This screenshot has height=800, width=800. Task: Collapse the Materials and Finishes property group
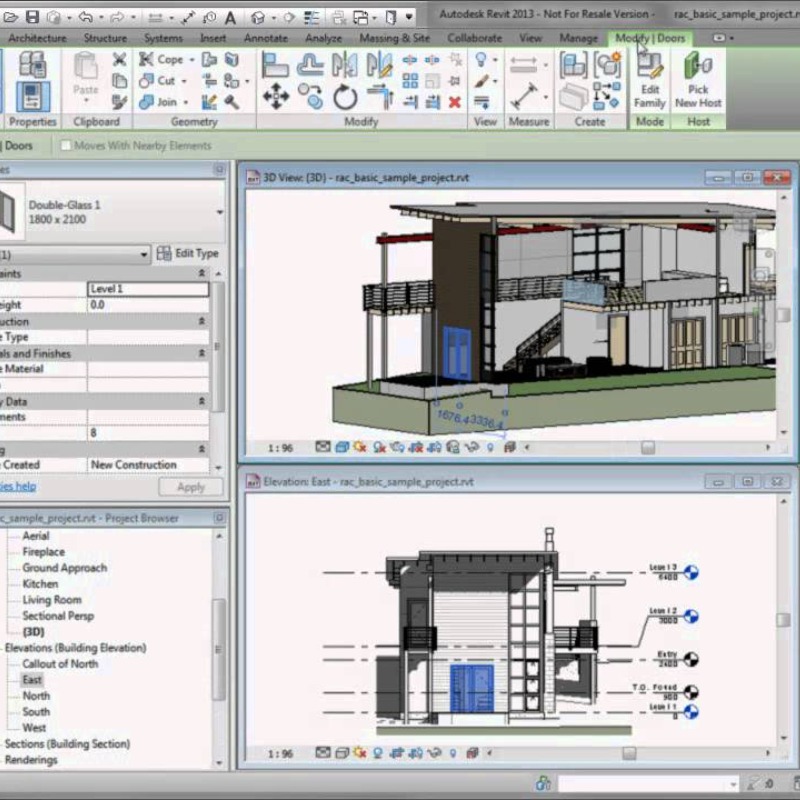[x=202, y=353]
